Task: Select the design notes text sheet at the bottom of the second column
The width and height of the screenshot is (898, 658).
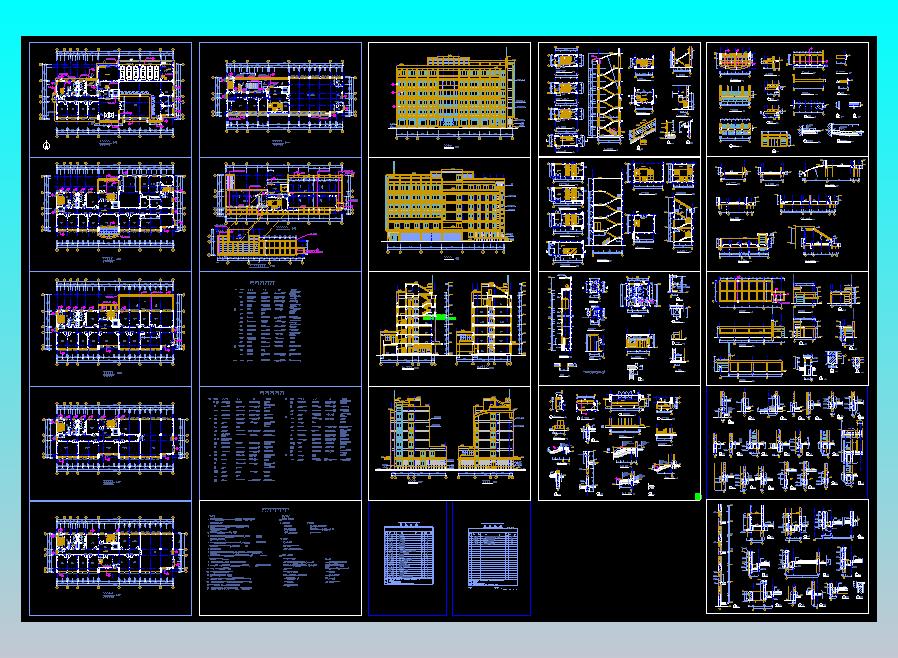Action: point(281,558)
